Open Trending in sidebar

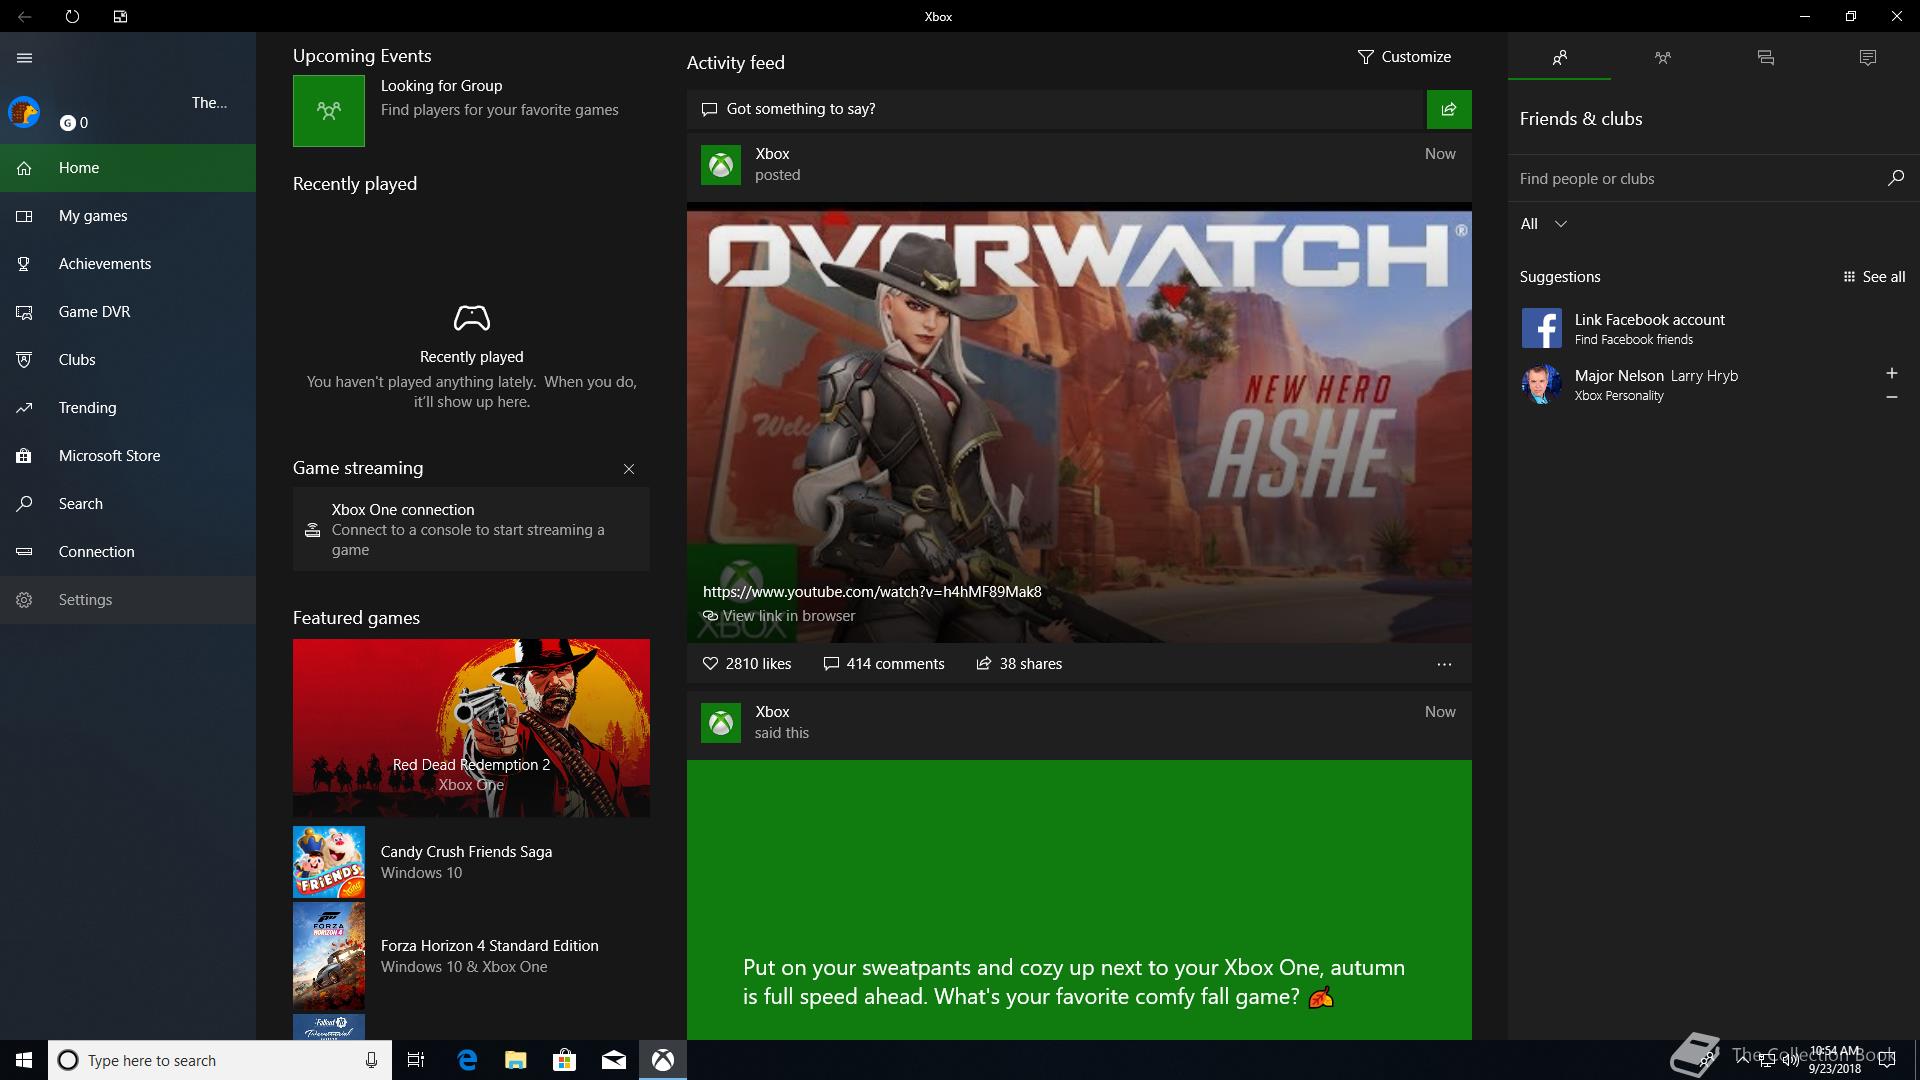click(128, 408)
